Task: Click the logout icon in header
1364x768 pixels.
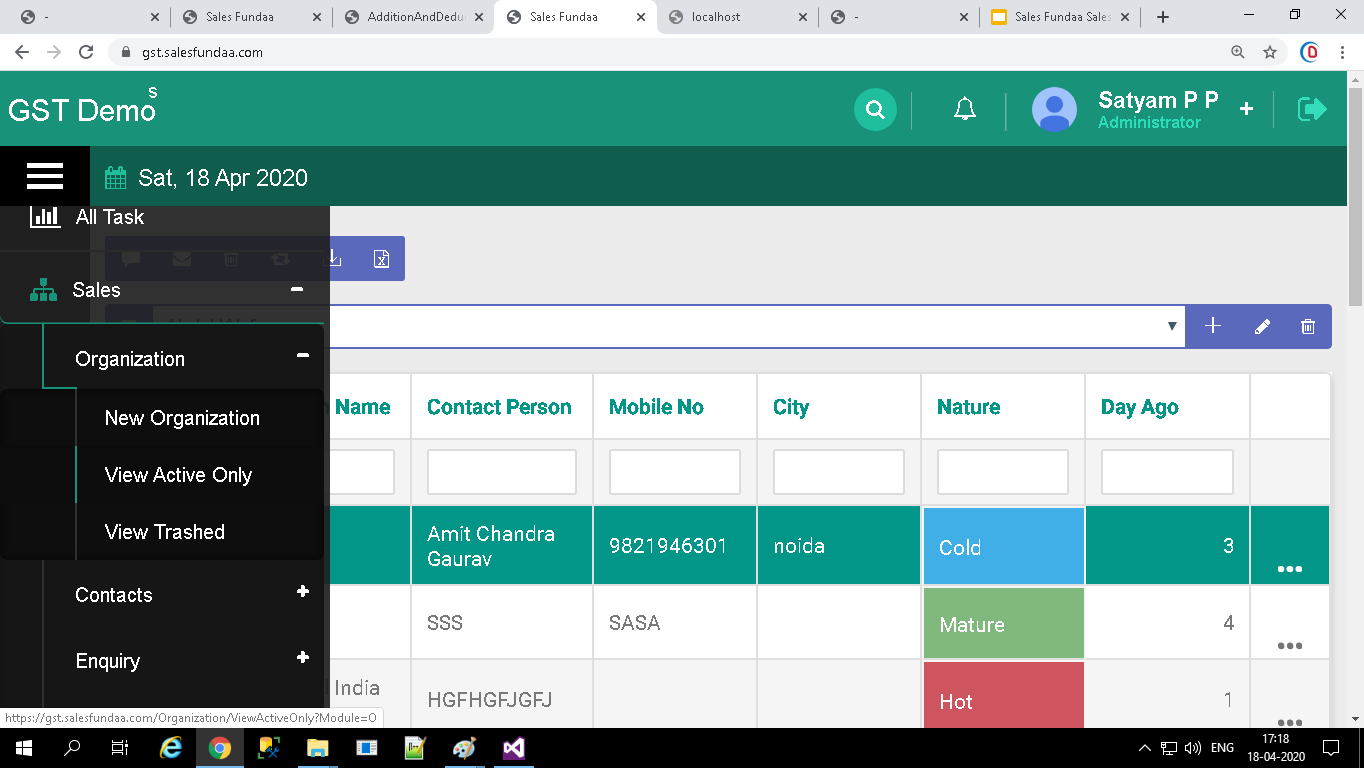Action: pos(1311,109)
